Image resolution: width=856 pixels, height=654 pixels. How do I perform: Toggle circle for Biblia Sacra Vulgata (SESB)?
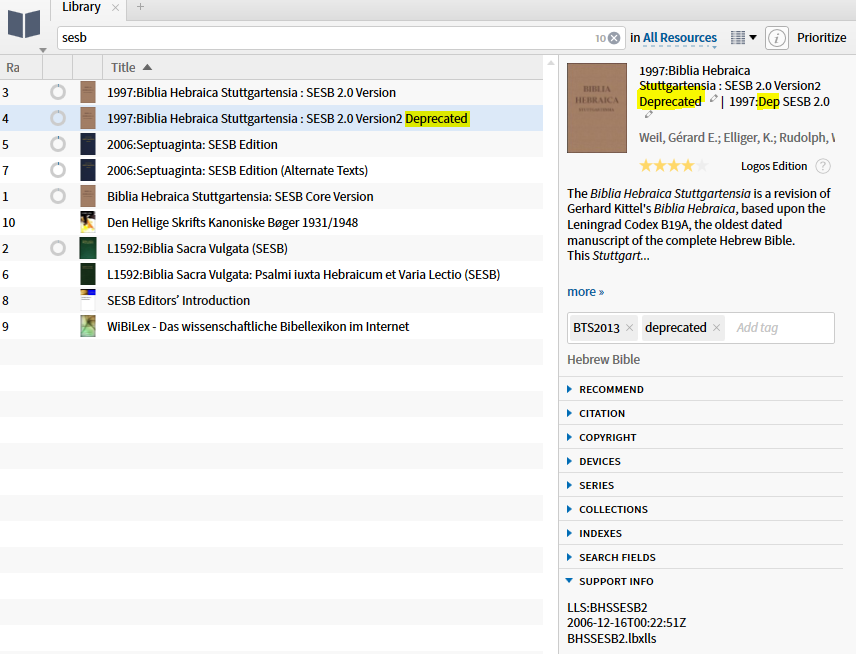click(x=58, y=248)
